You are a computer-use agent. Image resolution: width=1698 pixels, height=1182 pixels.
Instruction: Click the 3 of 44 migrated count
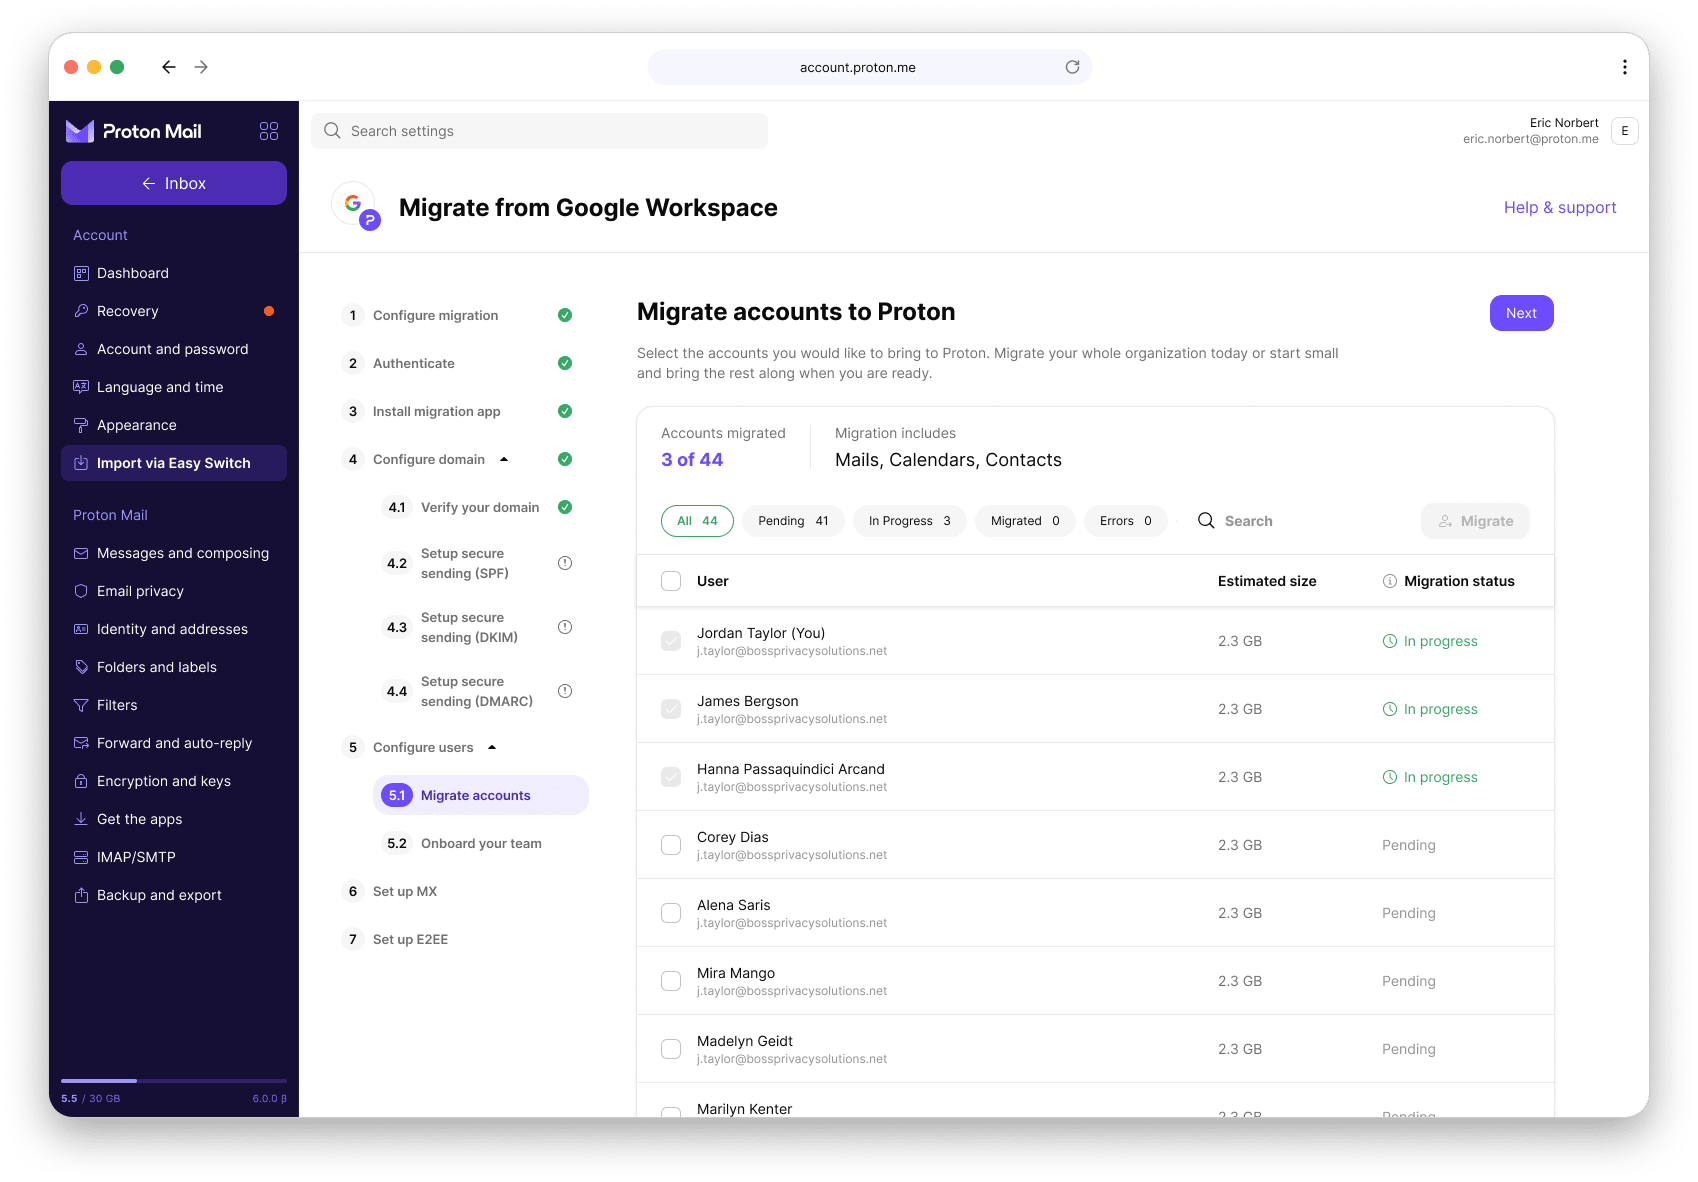(x=692, y=460)
